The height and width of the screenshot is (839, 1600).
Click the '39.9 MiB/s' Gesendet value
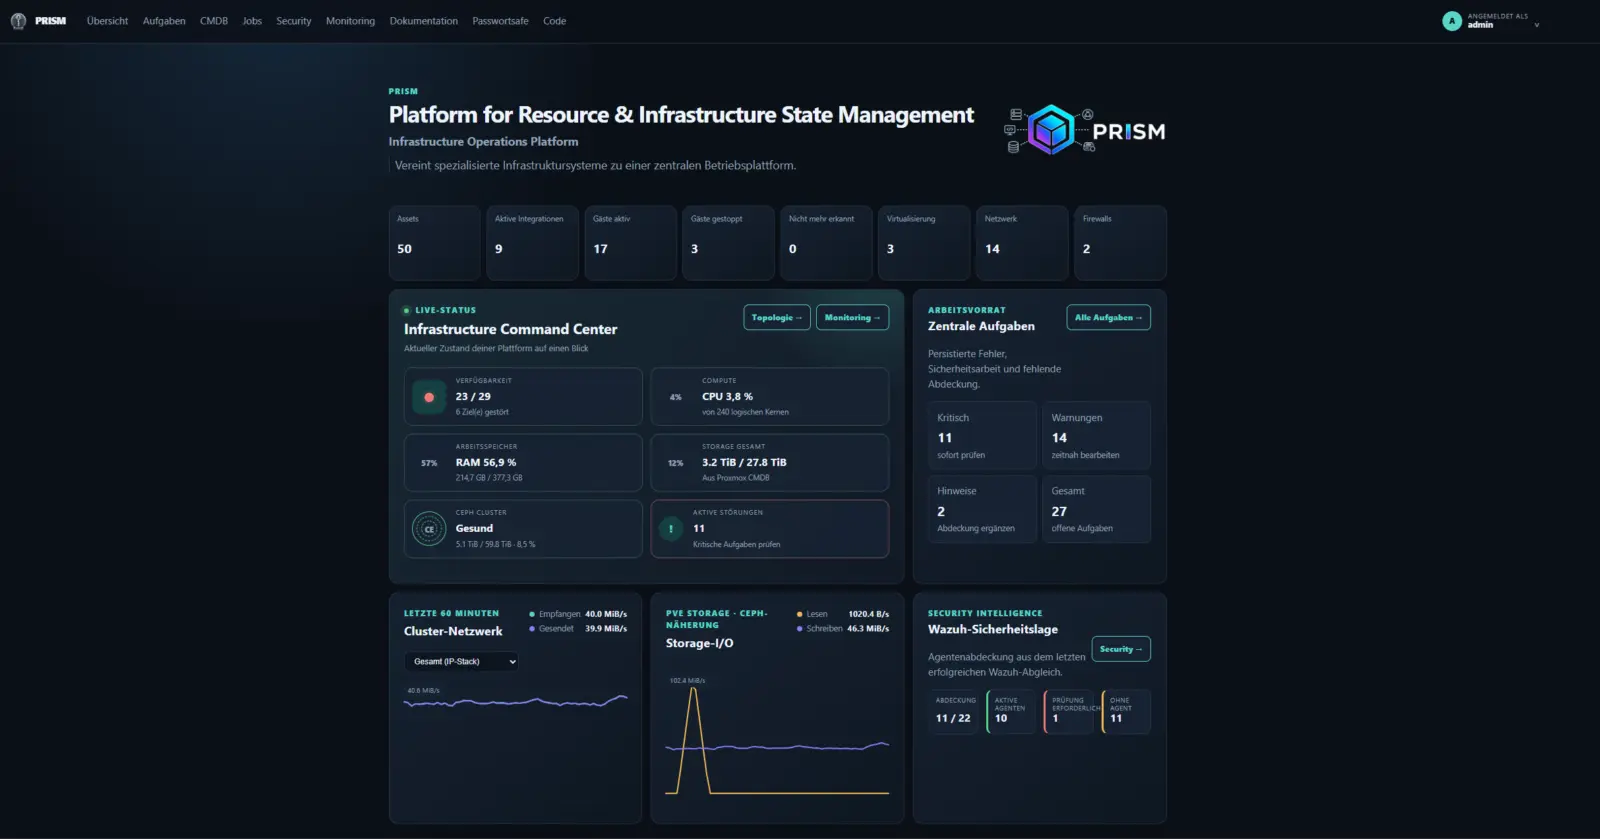point(606,629)
